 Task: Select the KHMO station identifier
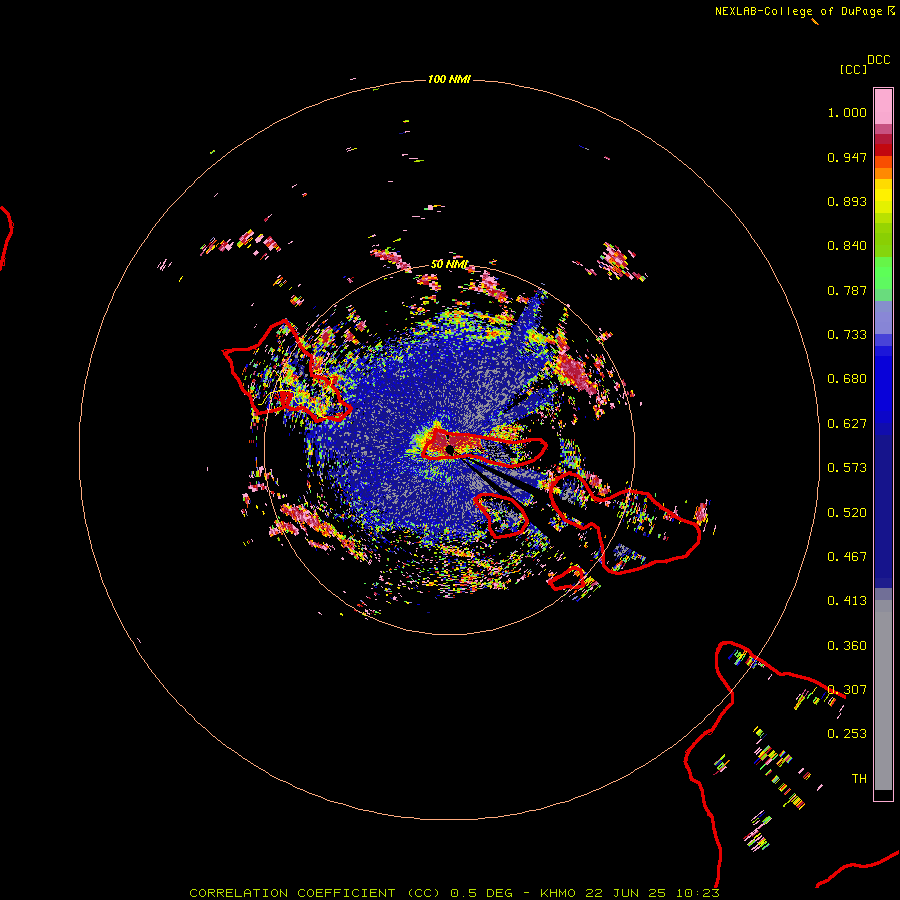[x=557, y=893]
